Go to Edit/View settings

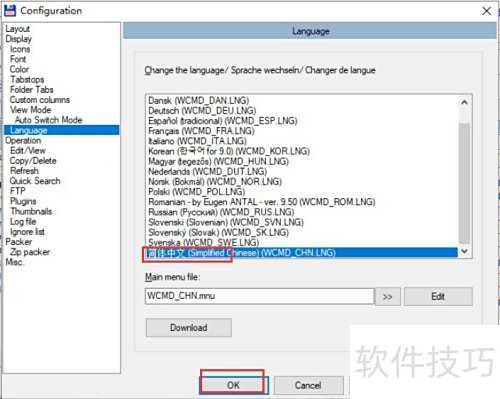click(28, 150)
